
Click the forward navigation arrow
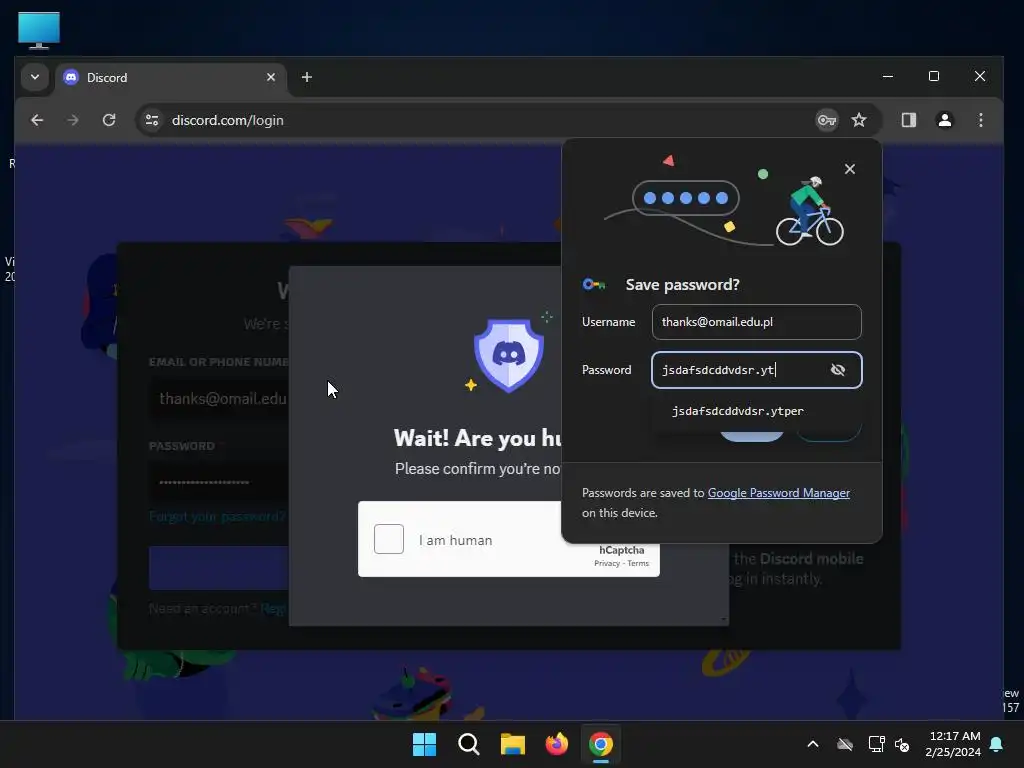point(72,120)
